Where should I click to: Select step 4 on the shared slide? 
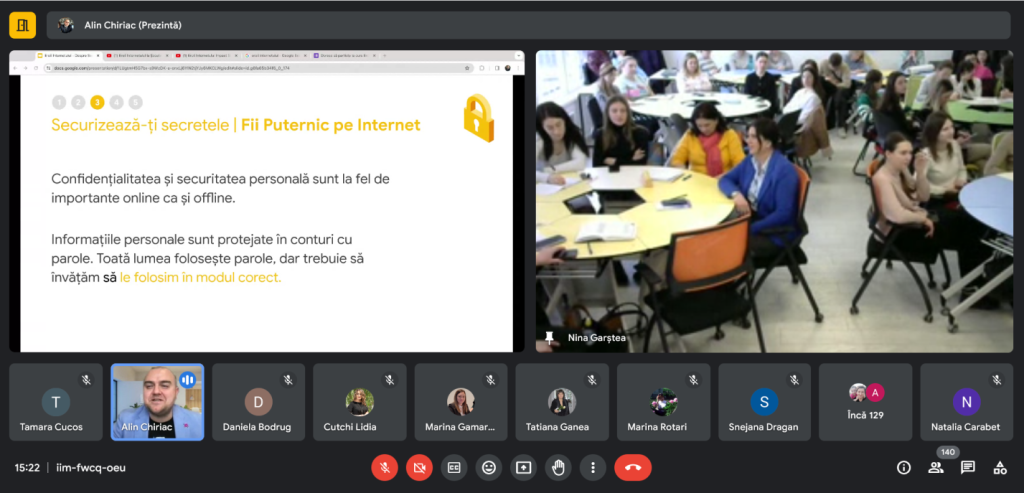click(x=116, y=102)
